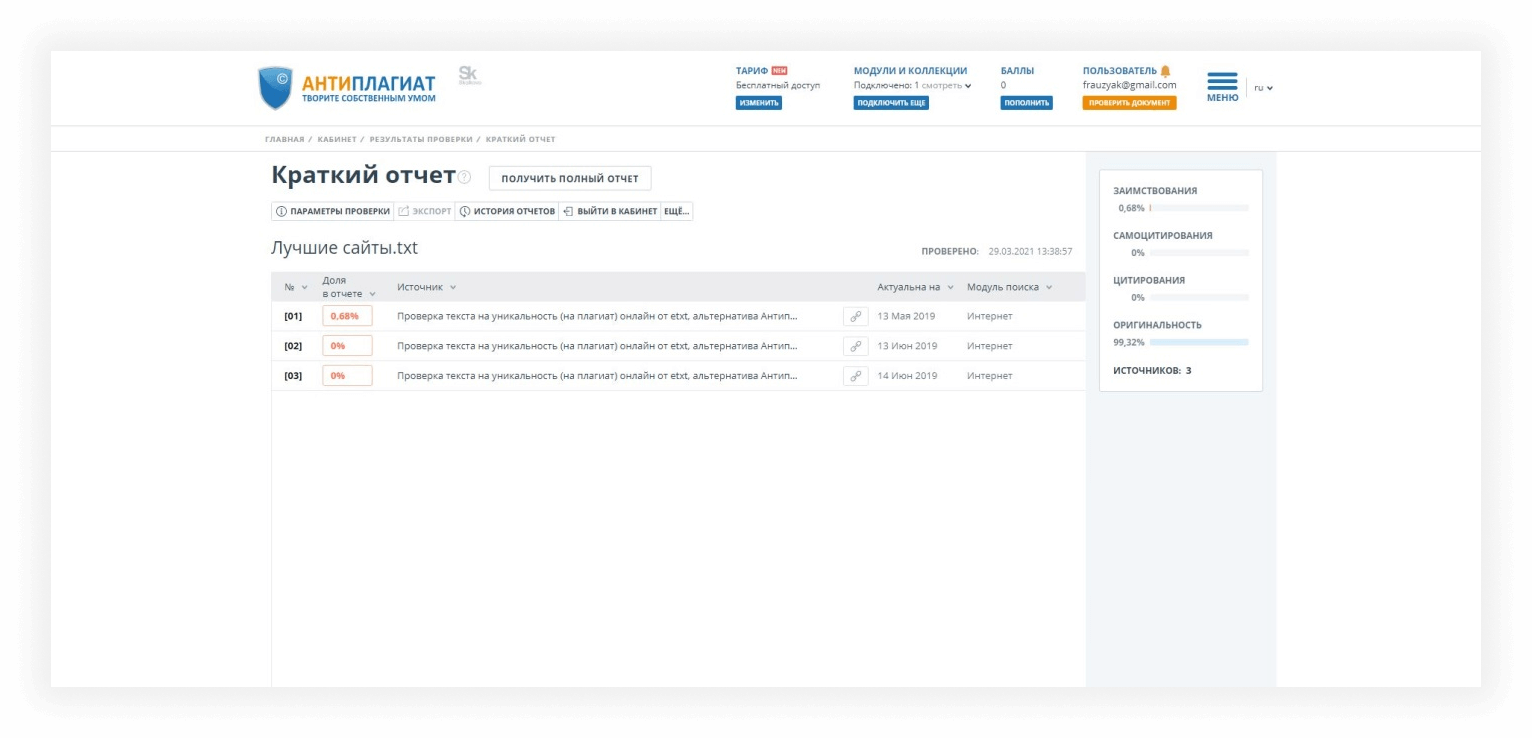This screenshot has width=1532, height=738.
Task: Sort by the Актуальна на column
Action: (x=915, y=287)
